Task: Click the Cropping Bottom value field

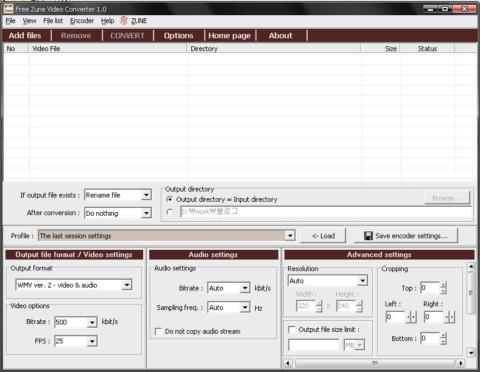Action: pos(430,338)
